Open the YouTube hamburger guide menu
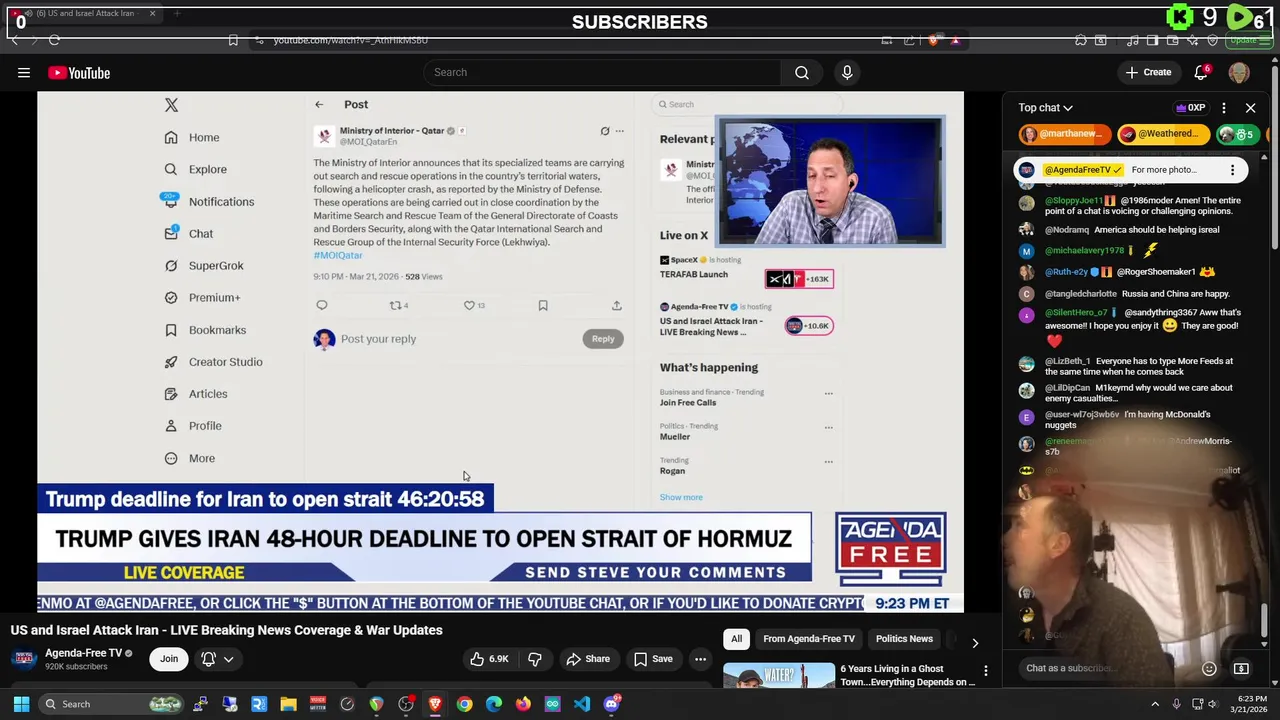The image size is (1280, 720). (x=24, y=73)
